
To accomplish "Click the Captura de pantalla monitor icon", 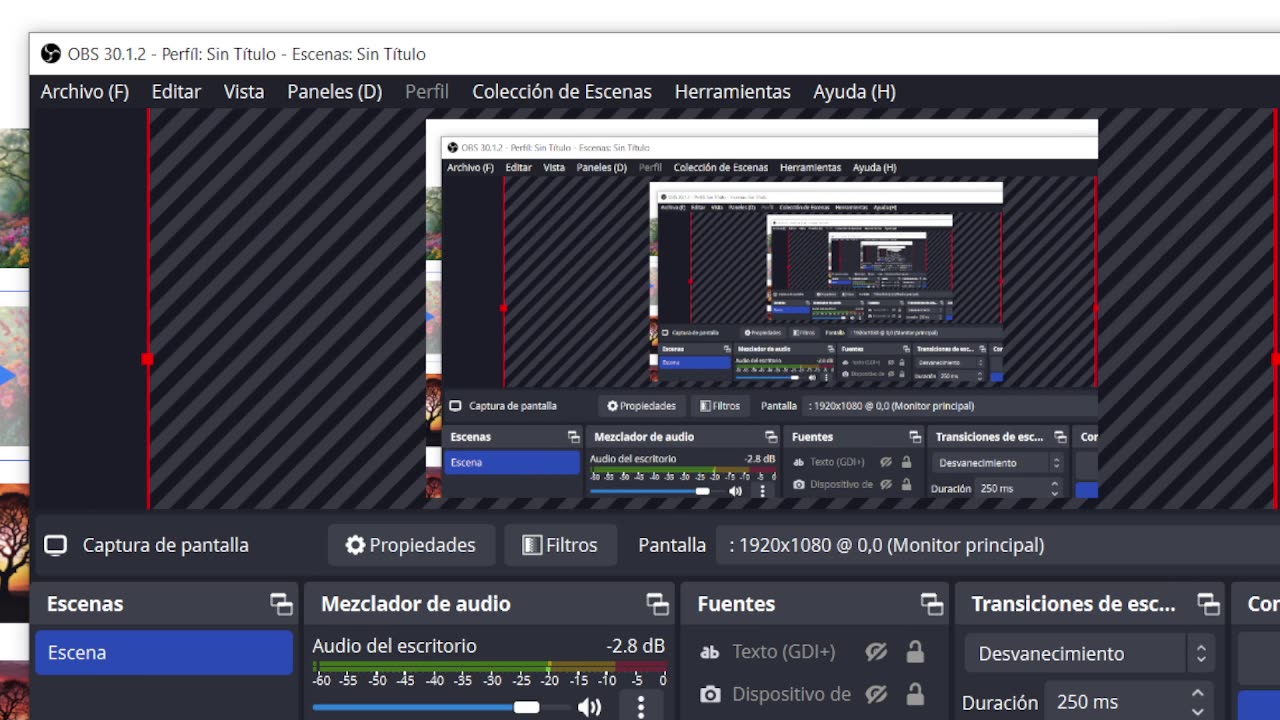I will click(56, 545).
